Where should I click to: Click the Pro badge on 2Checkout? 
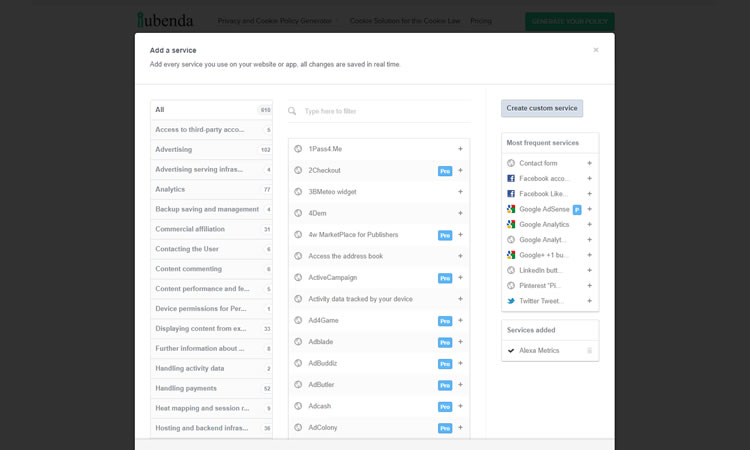tap(445, 171)
